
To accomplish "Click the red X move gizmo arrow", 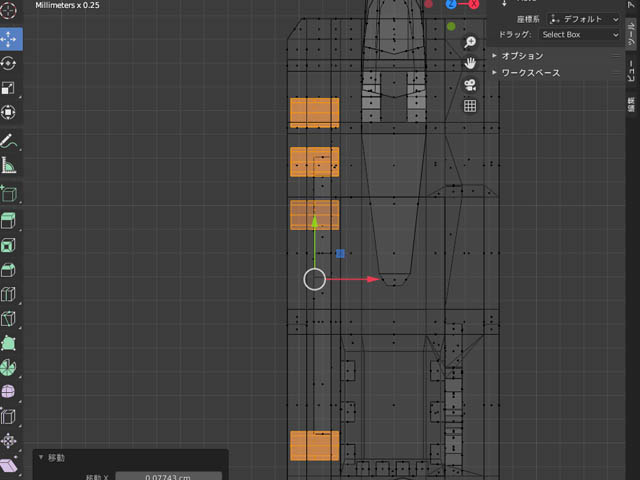I will point(373,279).
